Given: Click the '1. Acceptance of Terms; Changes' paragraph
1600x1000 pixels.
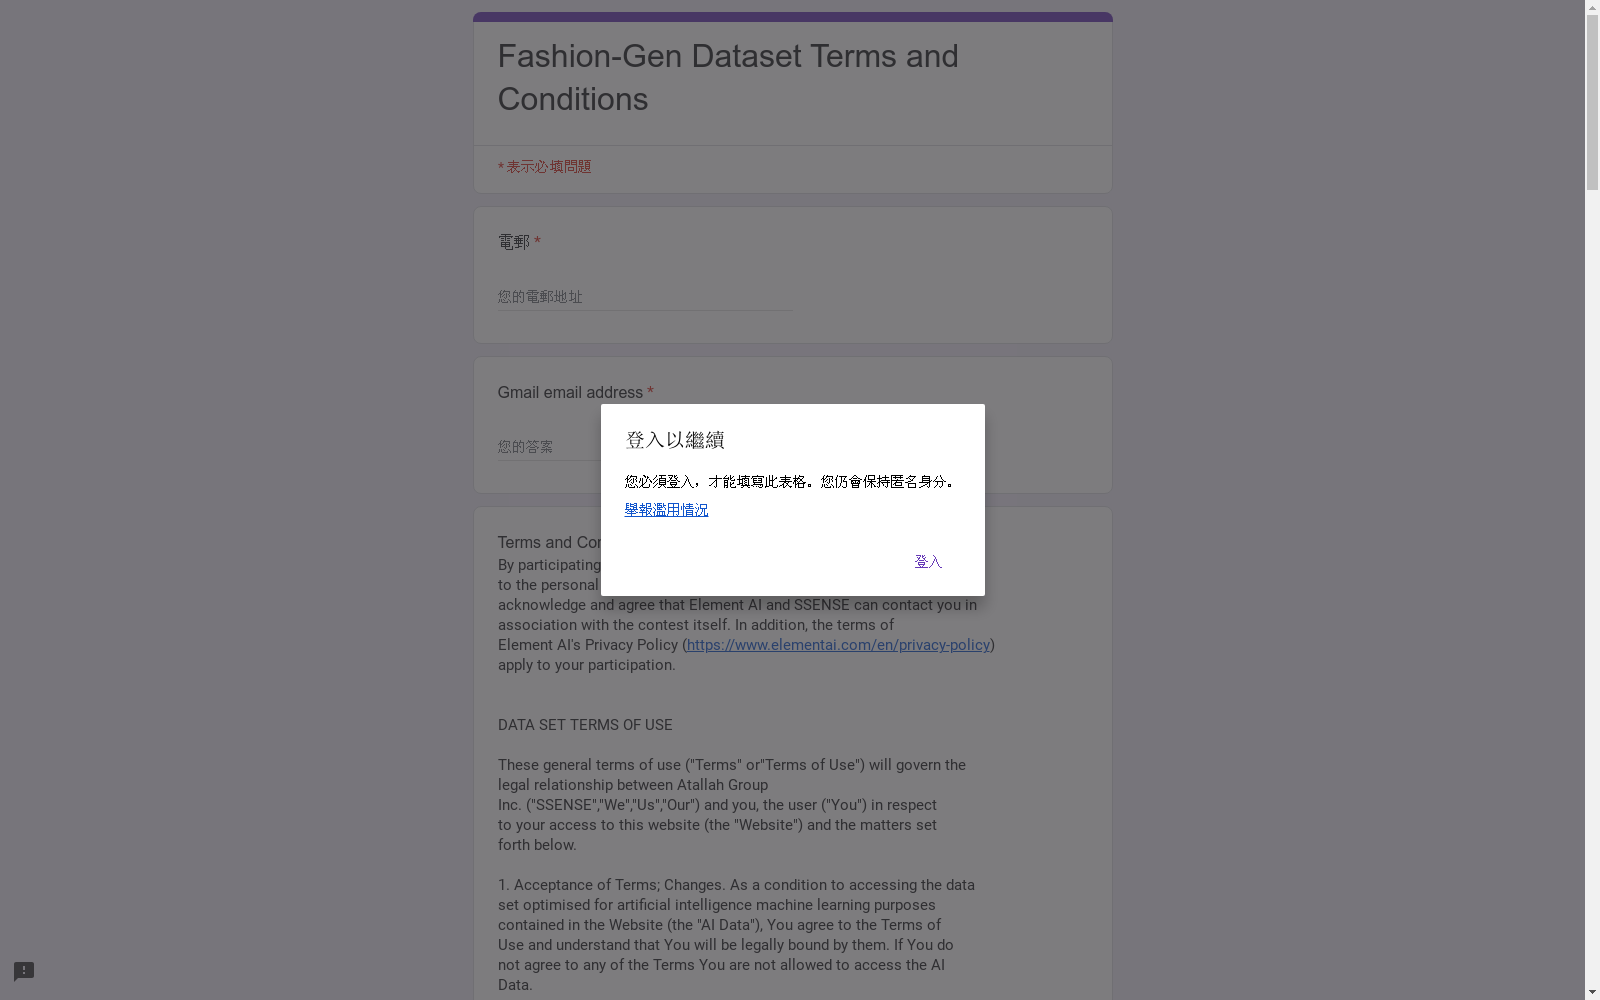Looking at the screenshot, I should 736,935.
